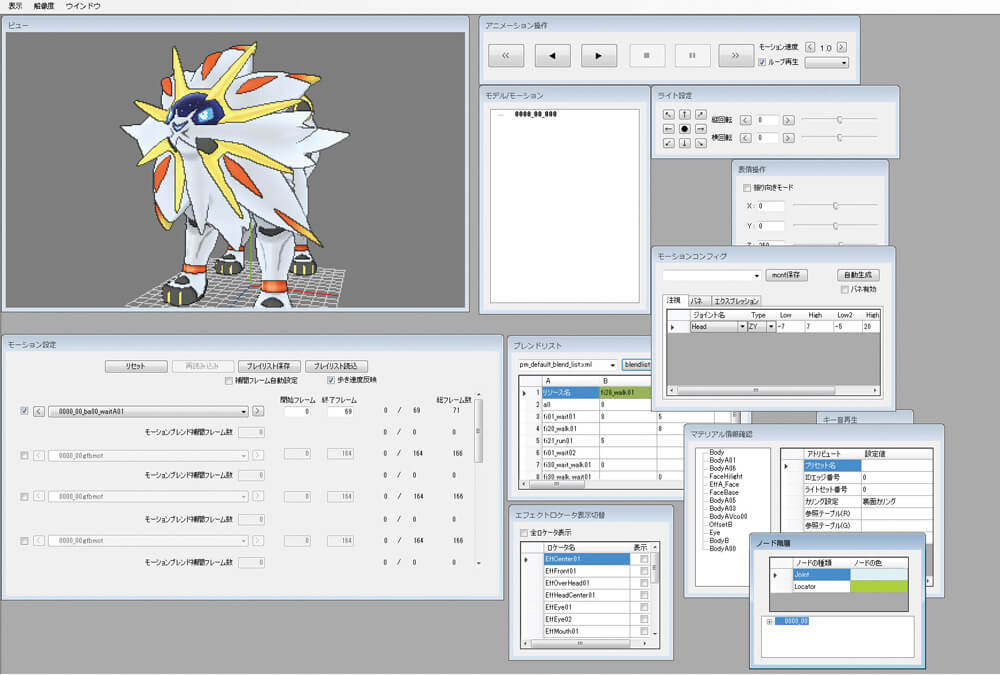Reset light direction with center dot
This screenshot has width=1000, height=675.
(x=684, y=129)
